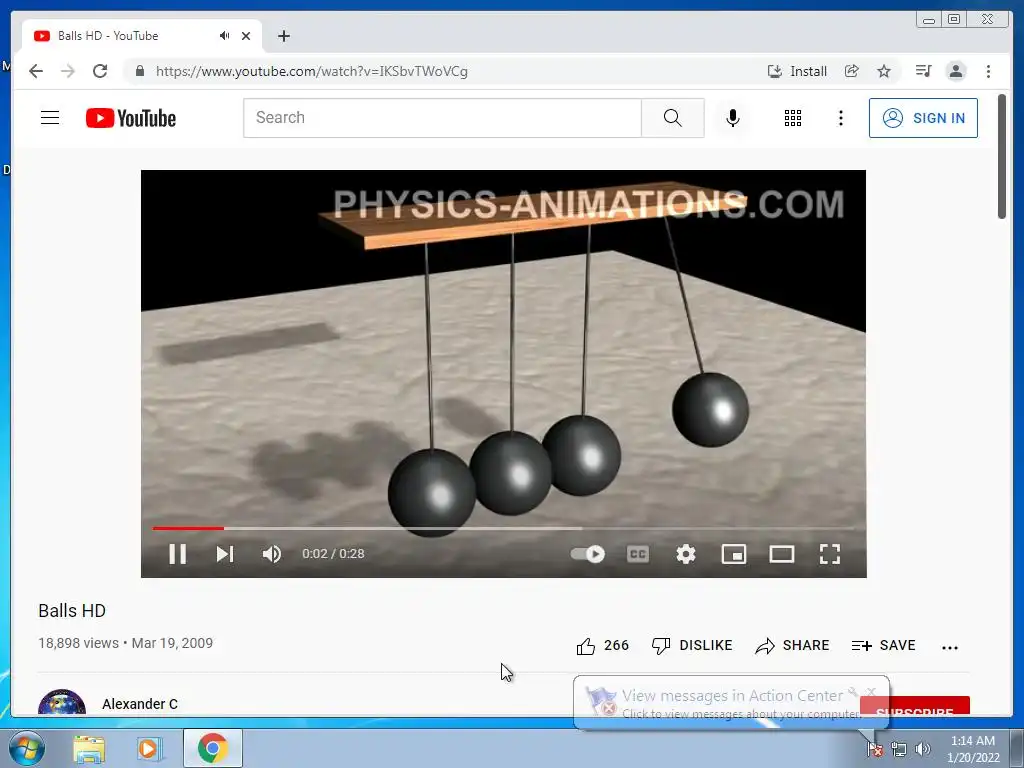This screenshot has width=1024, height=768.
Task: Focus the YouTube Search field
Action: coord(442,118)
